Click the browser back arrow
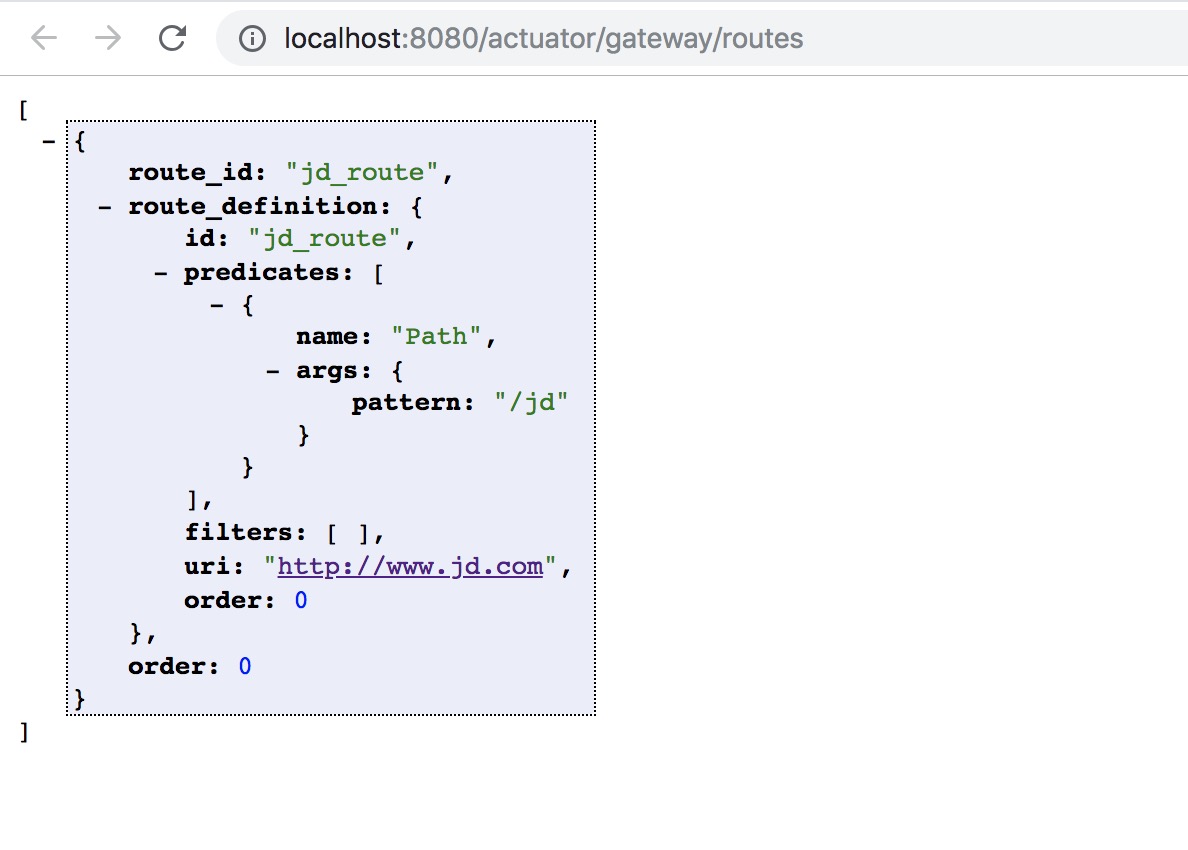1188x850 pixels. (x=44, y=38)
